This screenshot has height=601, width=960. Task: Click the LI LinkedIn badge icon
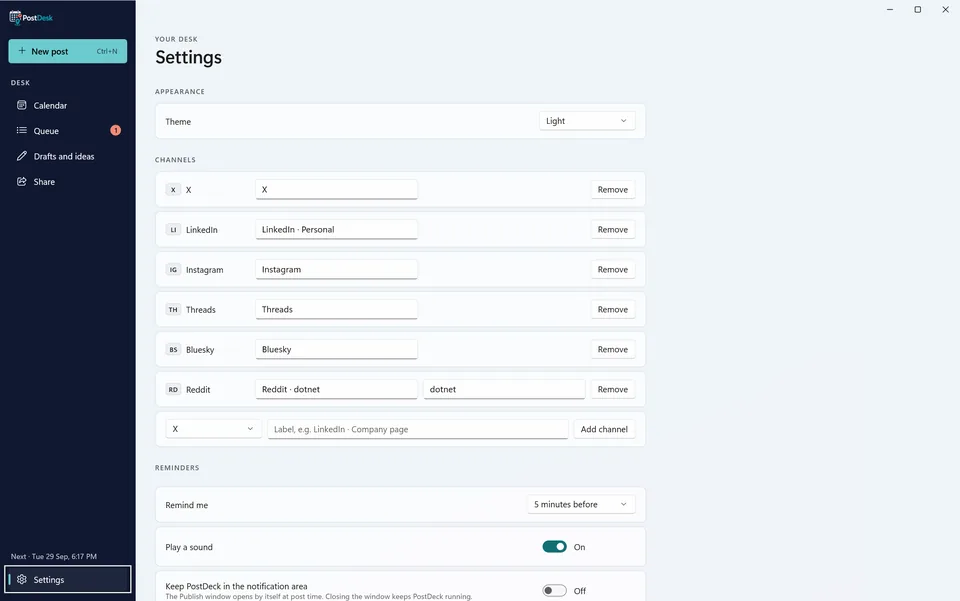pyautogui.click(x=173, y=230)
